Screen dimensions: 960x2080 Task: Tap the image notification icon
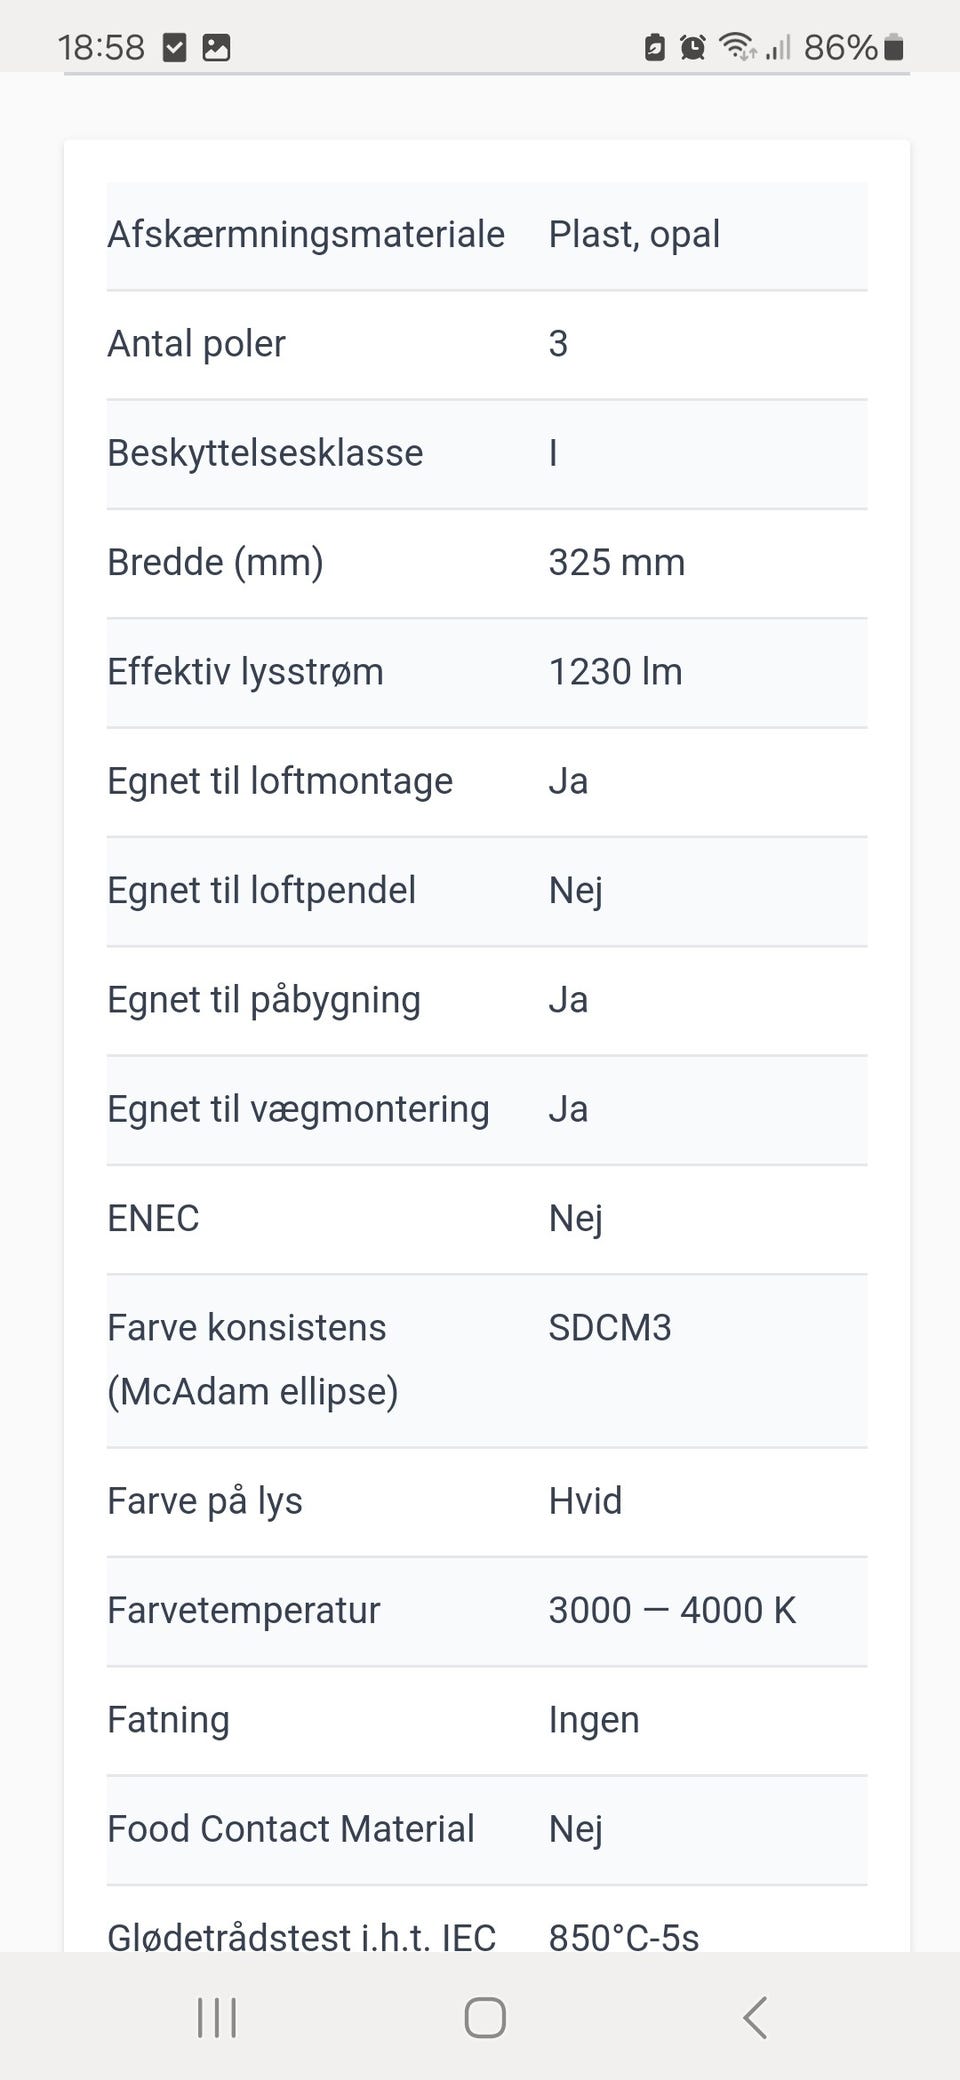point(216,47)
